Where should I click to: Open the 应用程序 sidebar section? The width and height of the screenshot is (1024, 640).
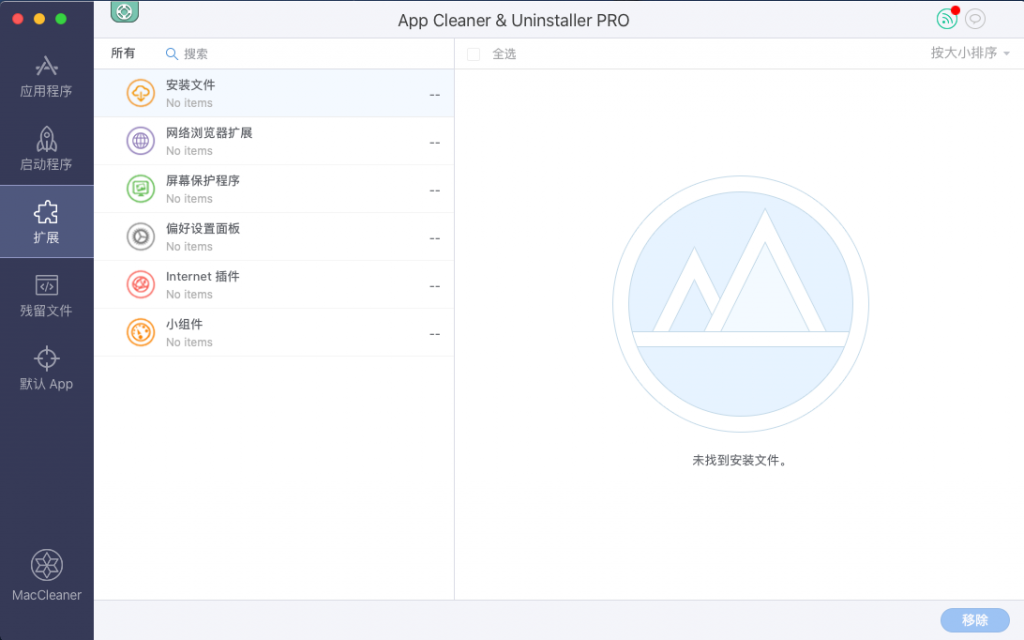pos(46,77)
